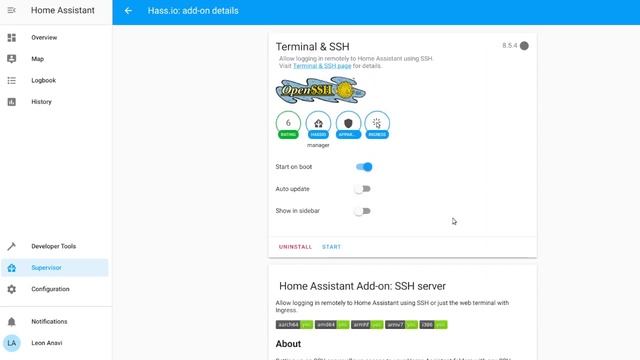
Task: Click the AppArmor shield badge
Action: click(x=348, y=125)
